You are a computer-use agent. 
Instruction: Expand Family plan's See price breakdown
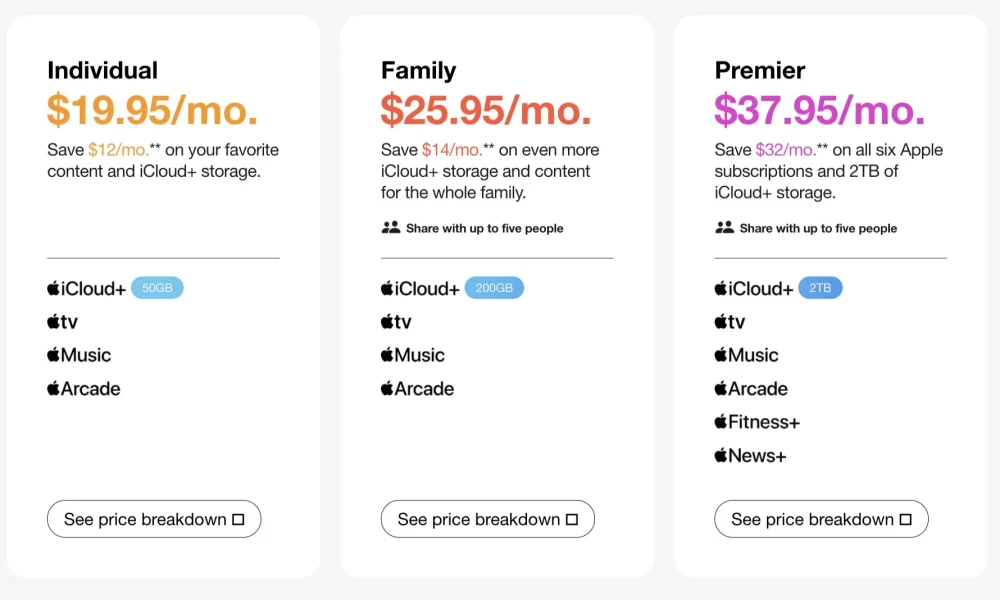[x=488, y=519]
